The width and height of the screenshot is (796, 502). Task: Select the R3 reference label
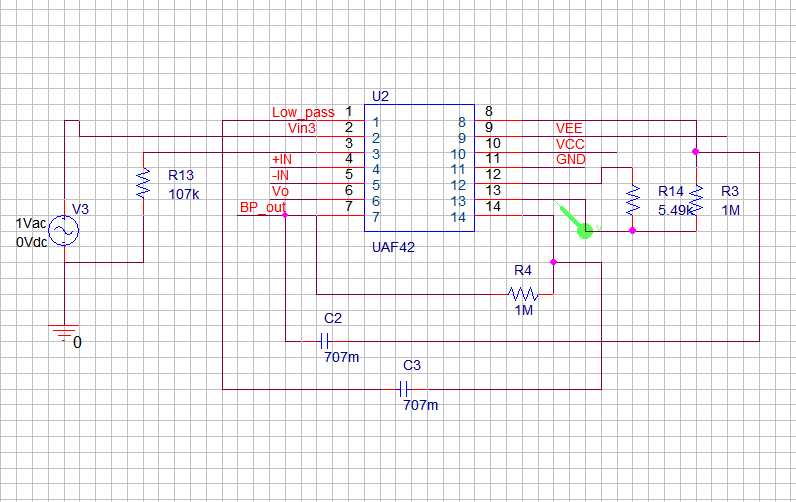(x=730, y=191)
